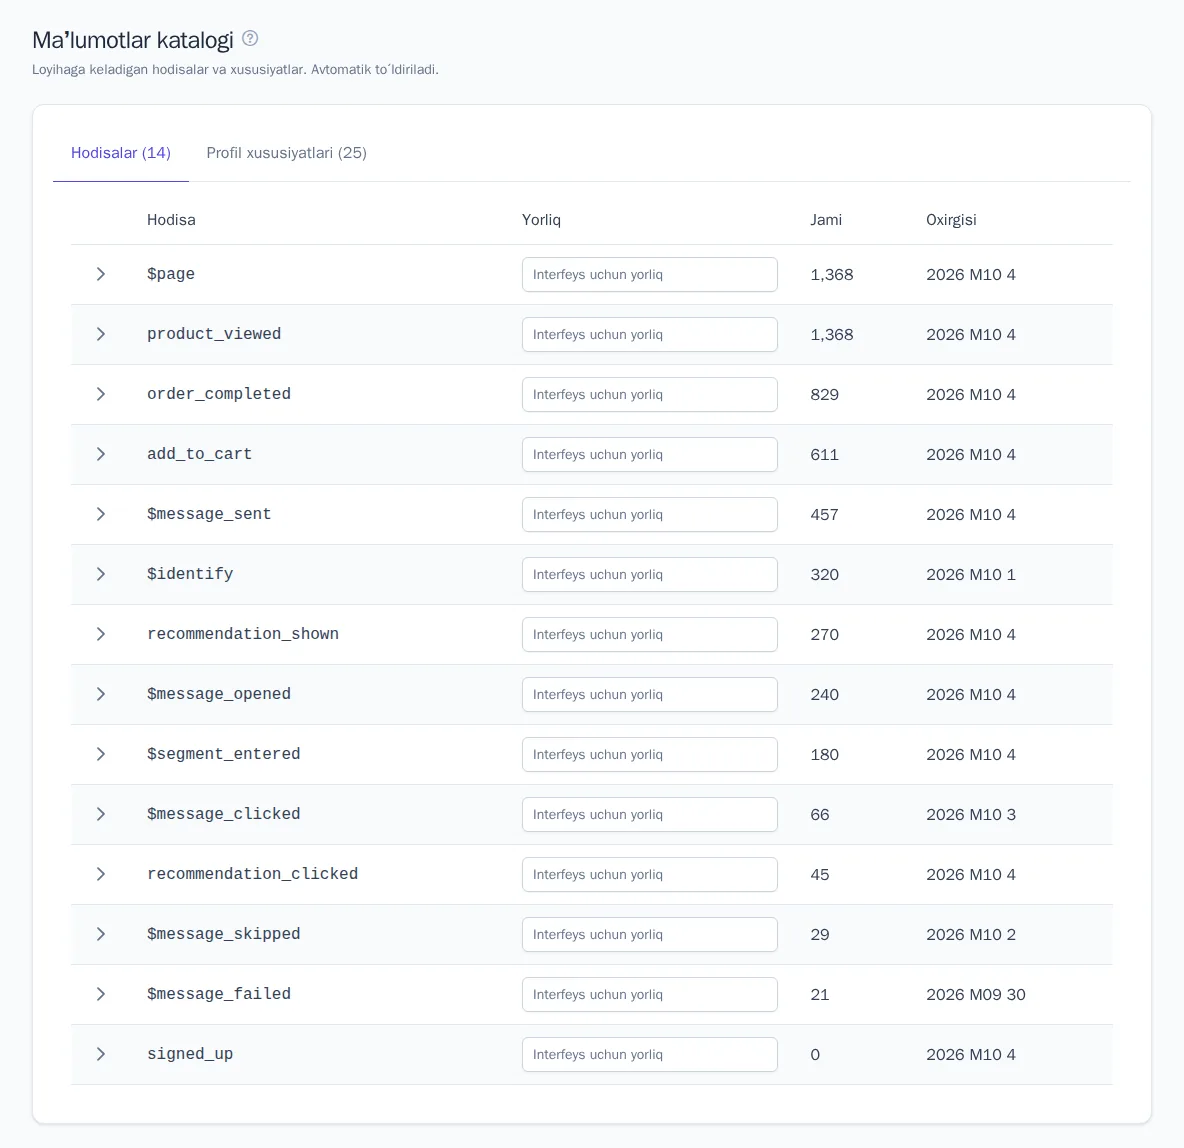Select the order_completed event name
1184x1148 pixels.
point(219,394)
